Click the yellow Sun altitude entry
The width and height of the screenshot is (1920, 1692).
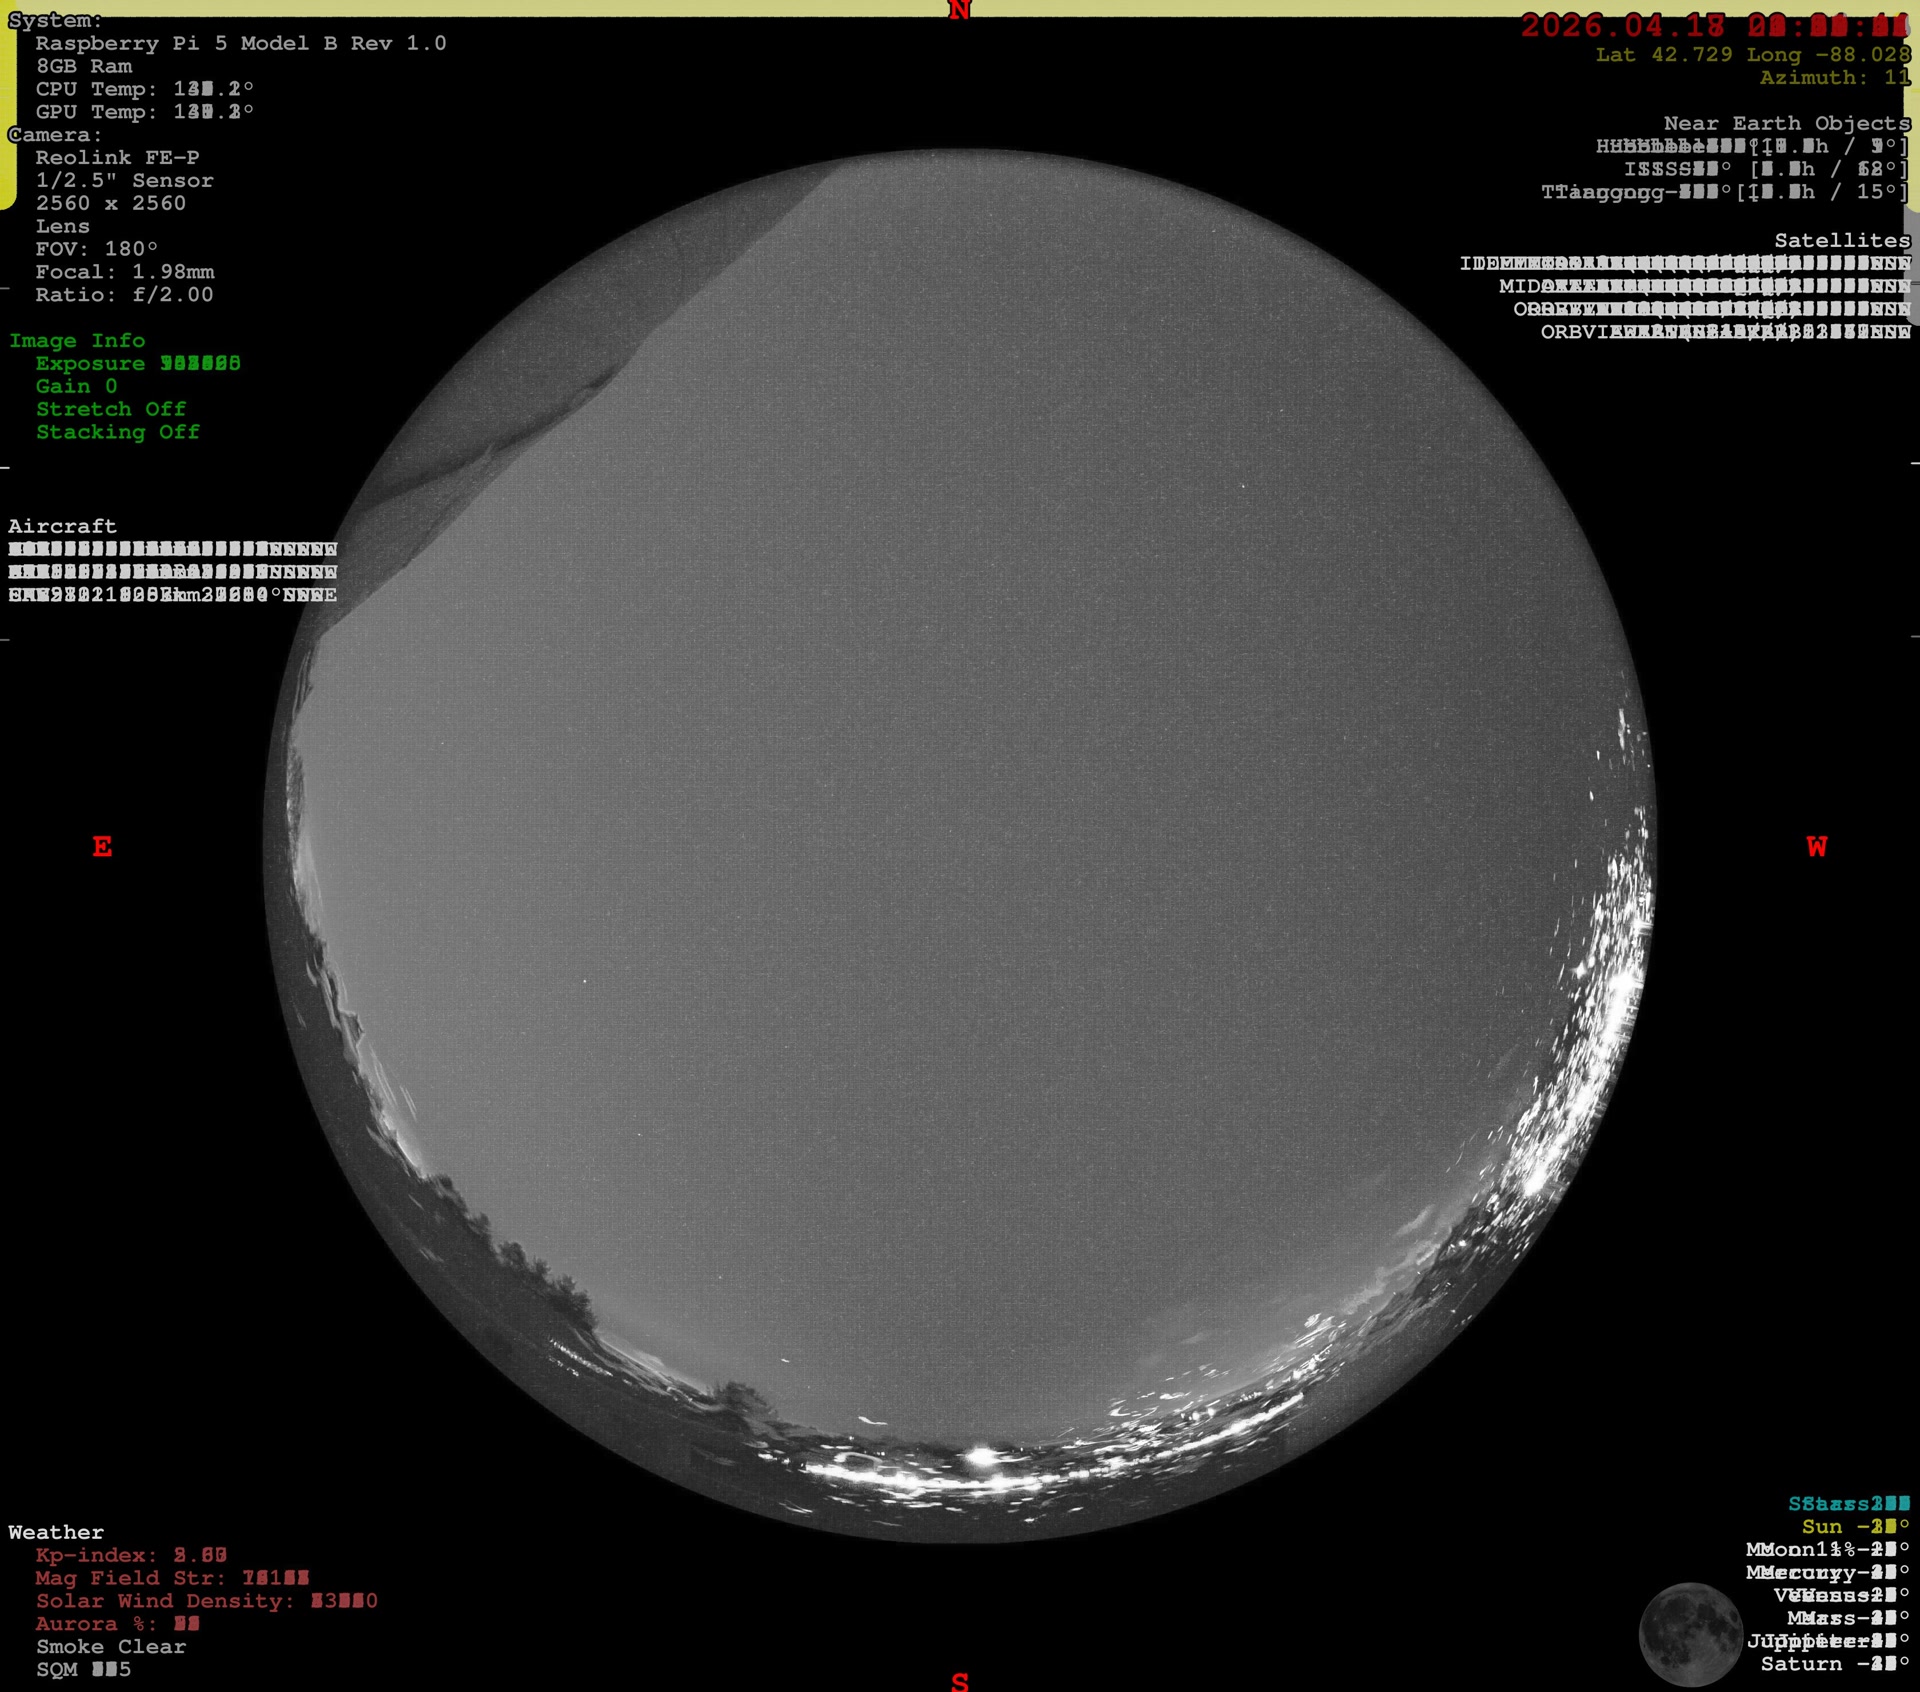tap(1855, 1527)
